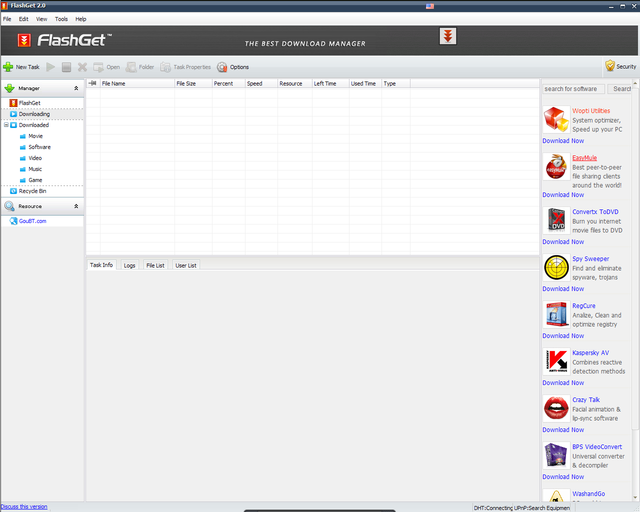Click the Kaspersky AV product icon
This screenshot has width=640, height=512.
pos(556,361)
